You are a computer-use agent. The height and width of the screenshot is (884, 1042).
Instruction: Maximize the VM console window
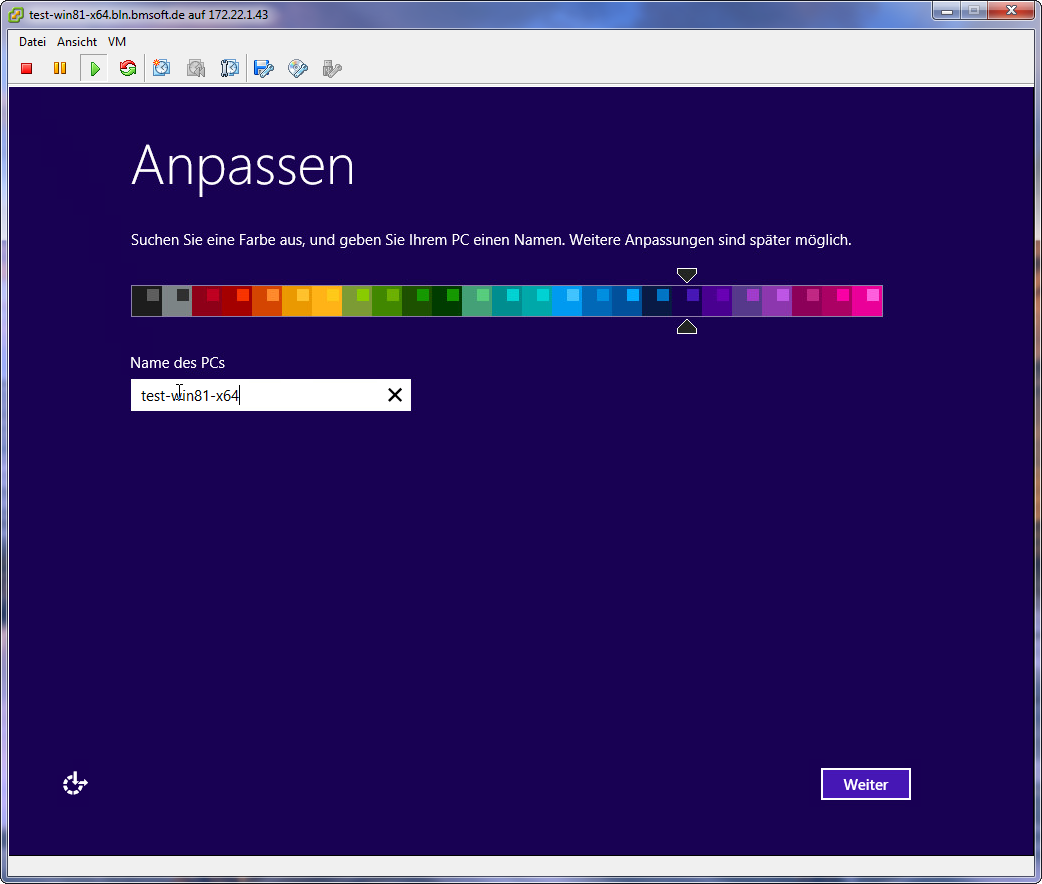974,11
